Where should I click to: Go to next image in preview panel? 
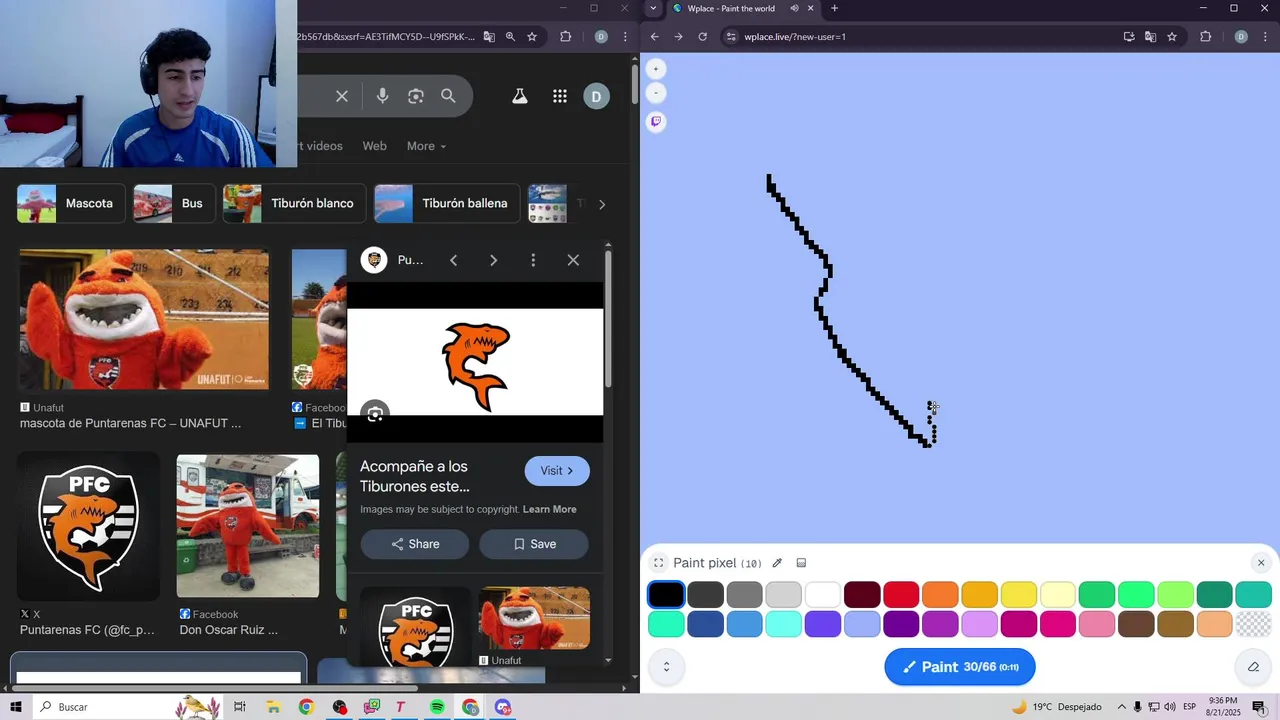click(493, 260)
